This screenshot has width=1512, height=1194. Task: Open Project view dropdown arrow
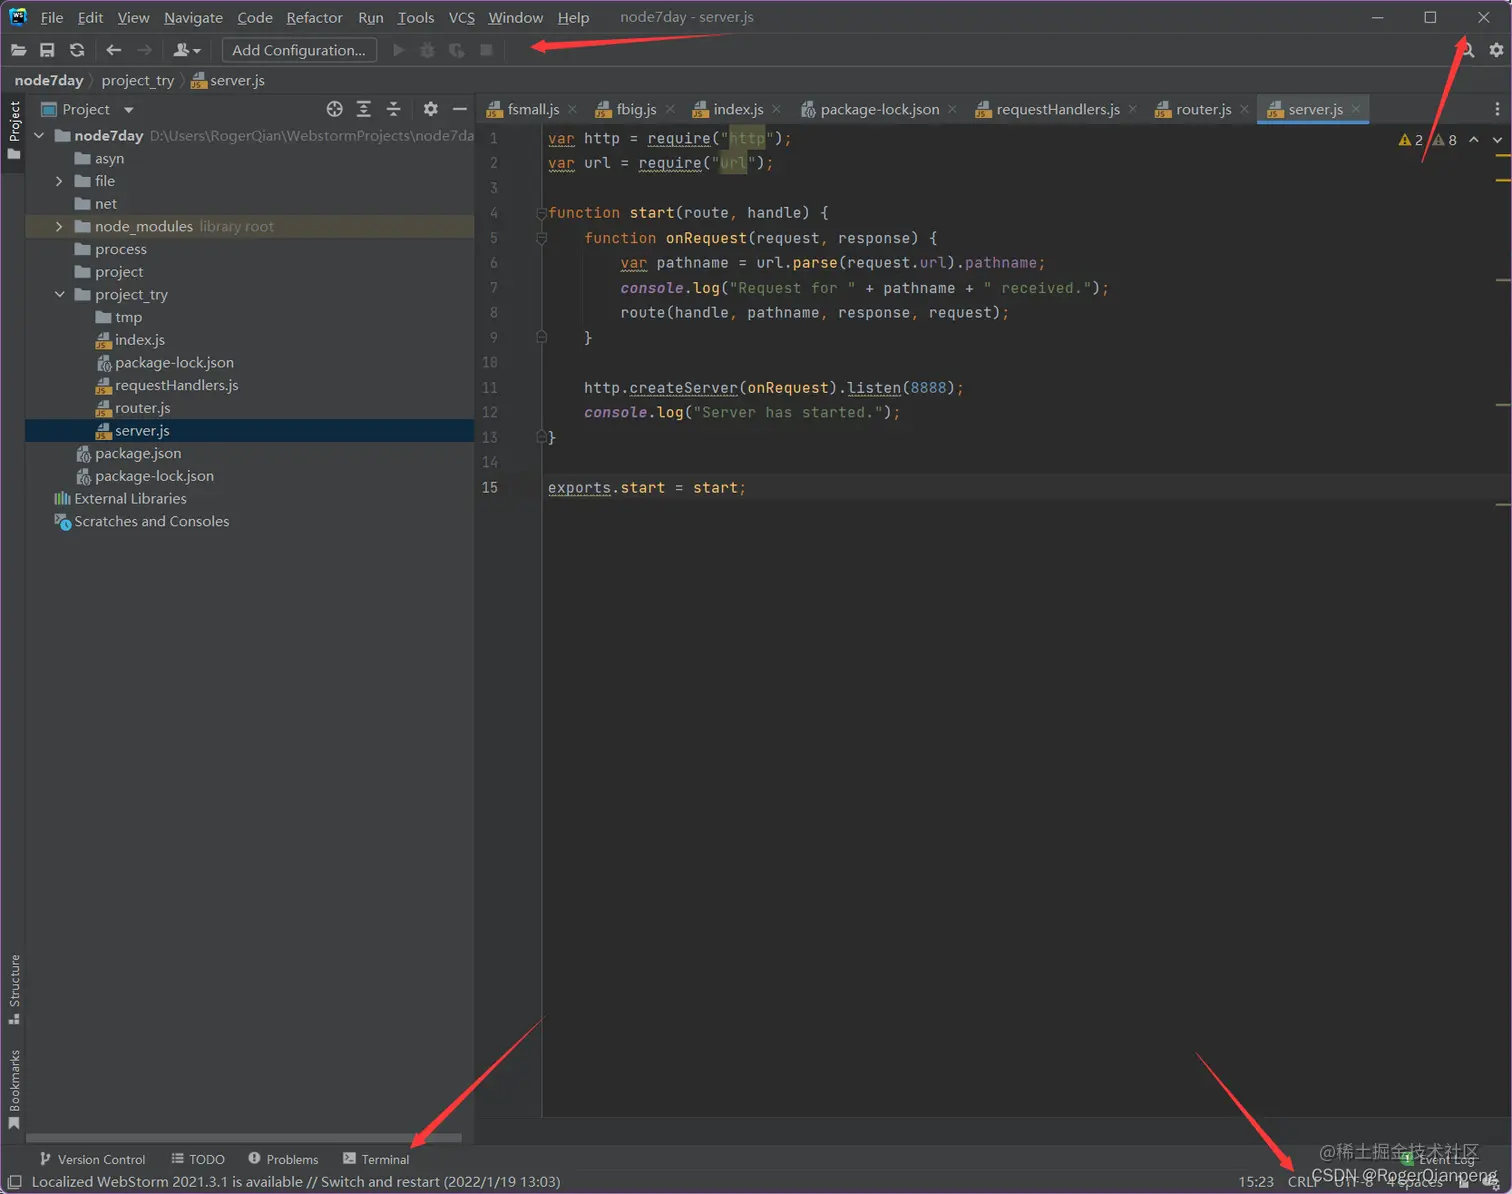coord(129,110)
